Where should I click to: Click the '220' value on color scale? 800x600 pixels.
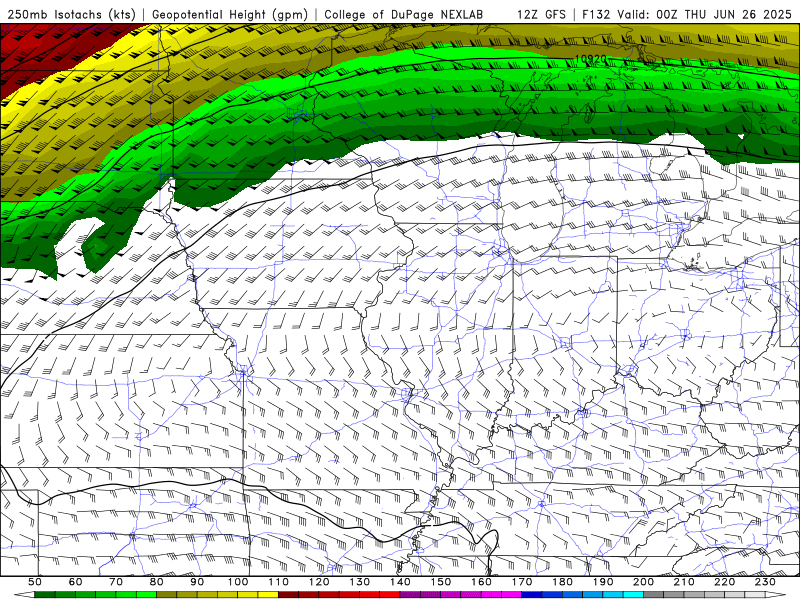[724, 582]
